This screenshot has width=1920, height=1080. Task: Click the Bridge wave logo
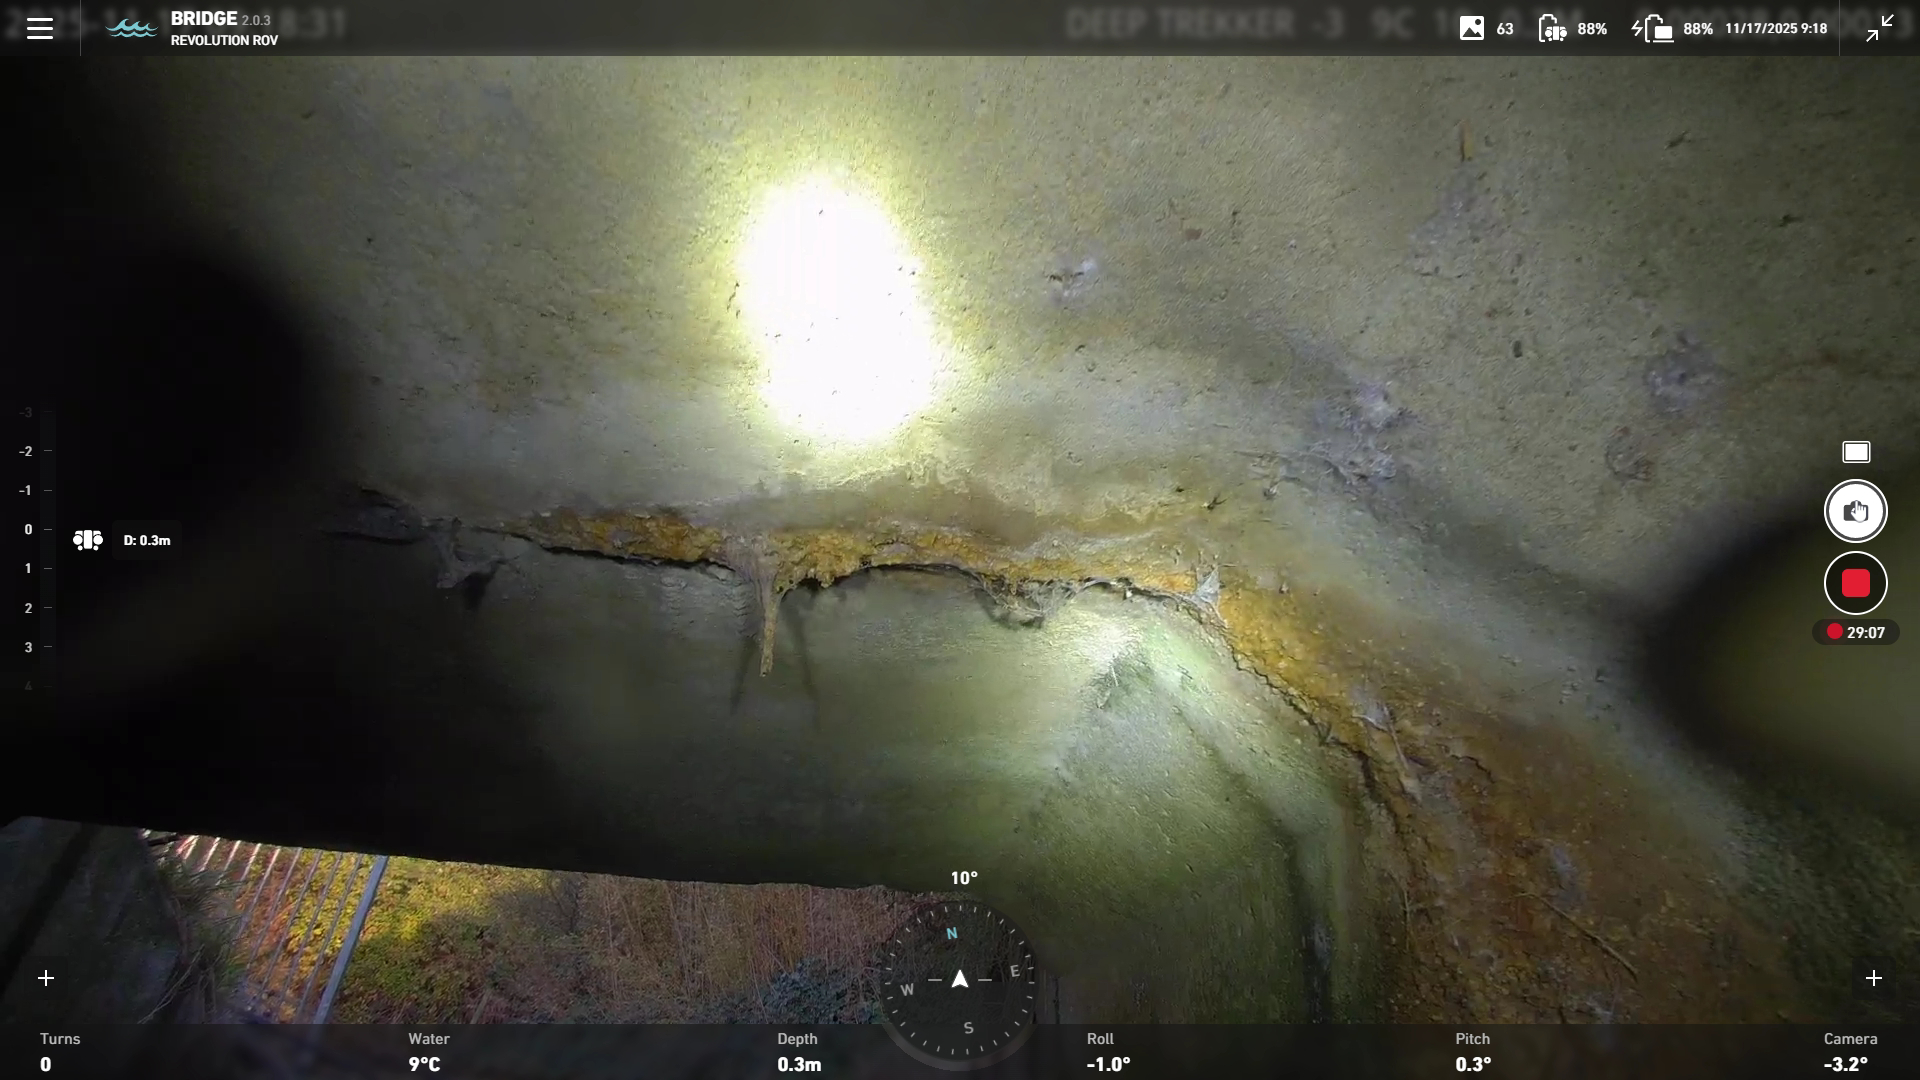[x=131, y=28]
